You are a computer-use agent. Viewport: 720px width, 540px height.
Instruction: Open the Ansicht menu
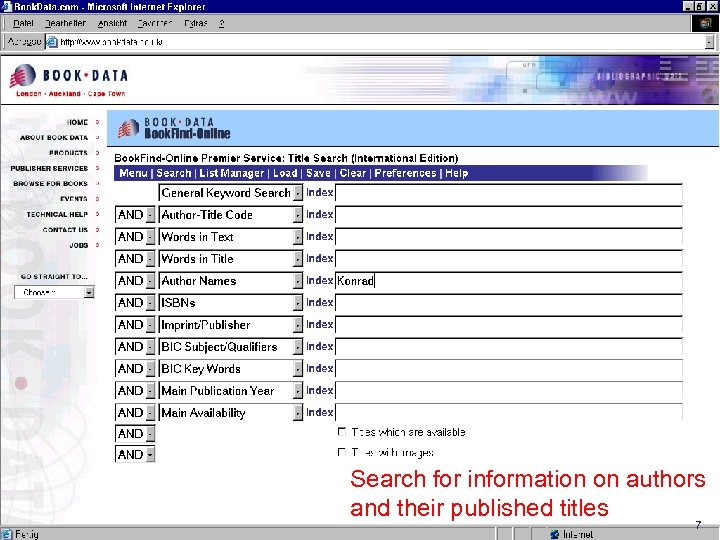pos(112,23)
